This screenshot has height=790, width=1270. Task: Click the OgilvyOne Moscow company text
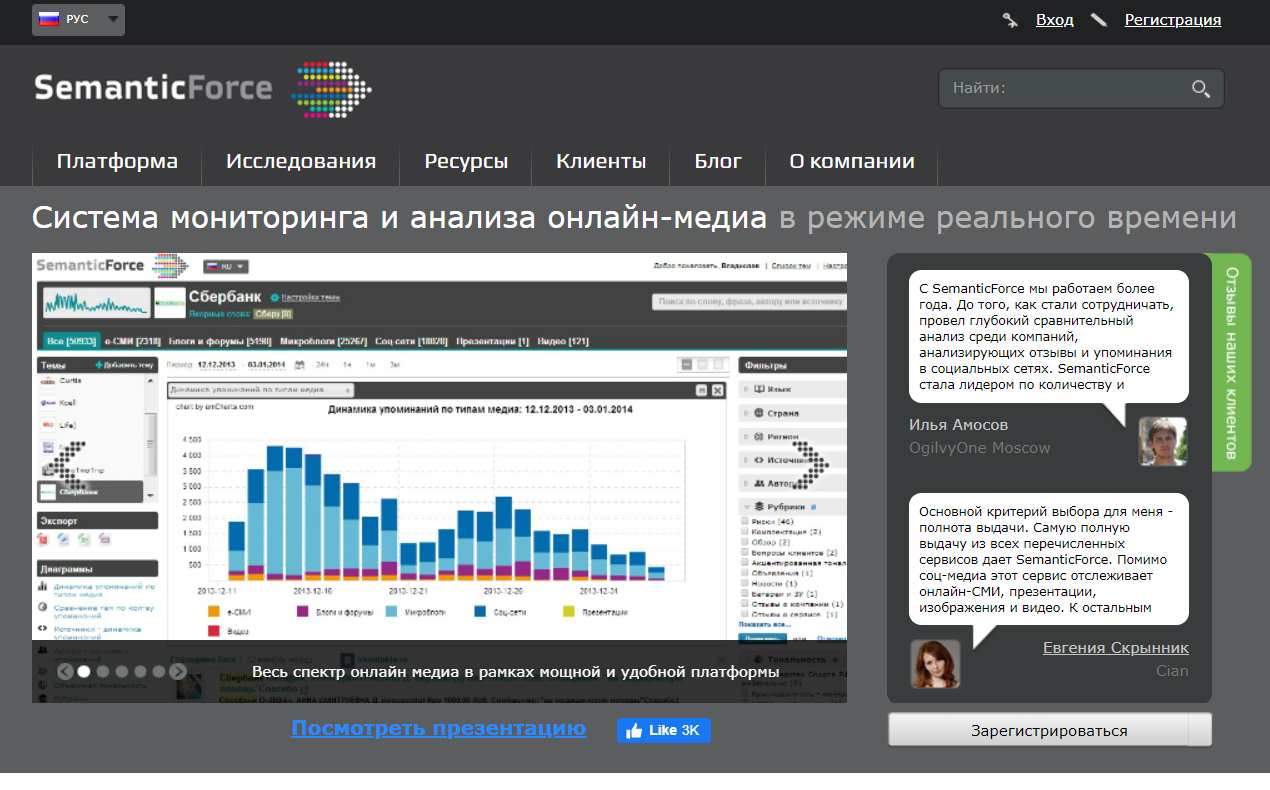coord(980,448)
